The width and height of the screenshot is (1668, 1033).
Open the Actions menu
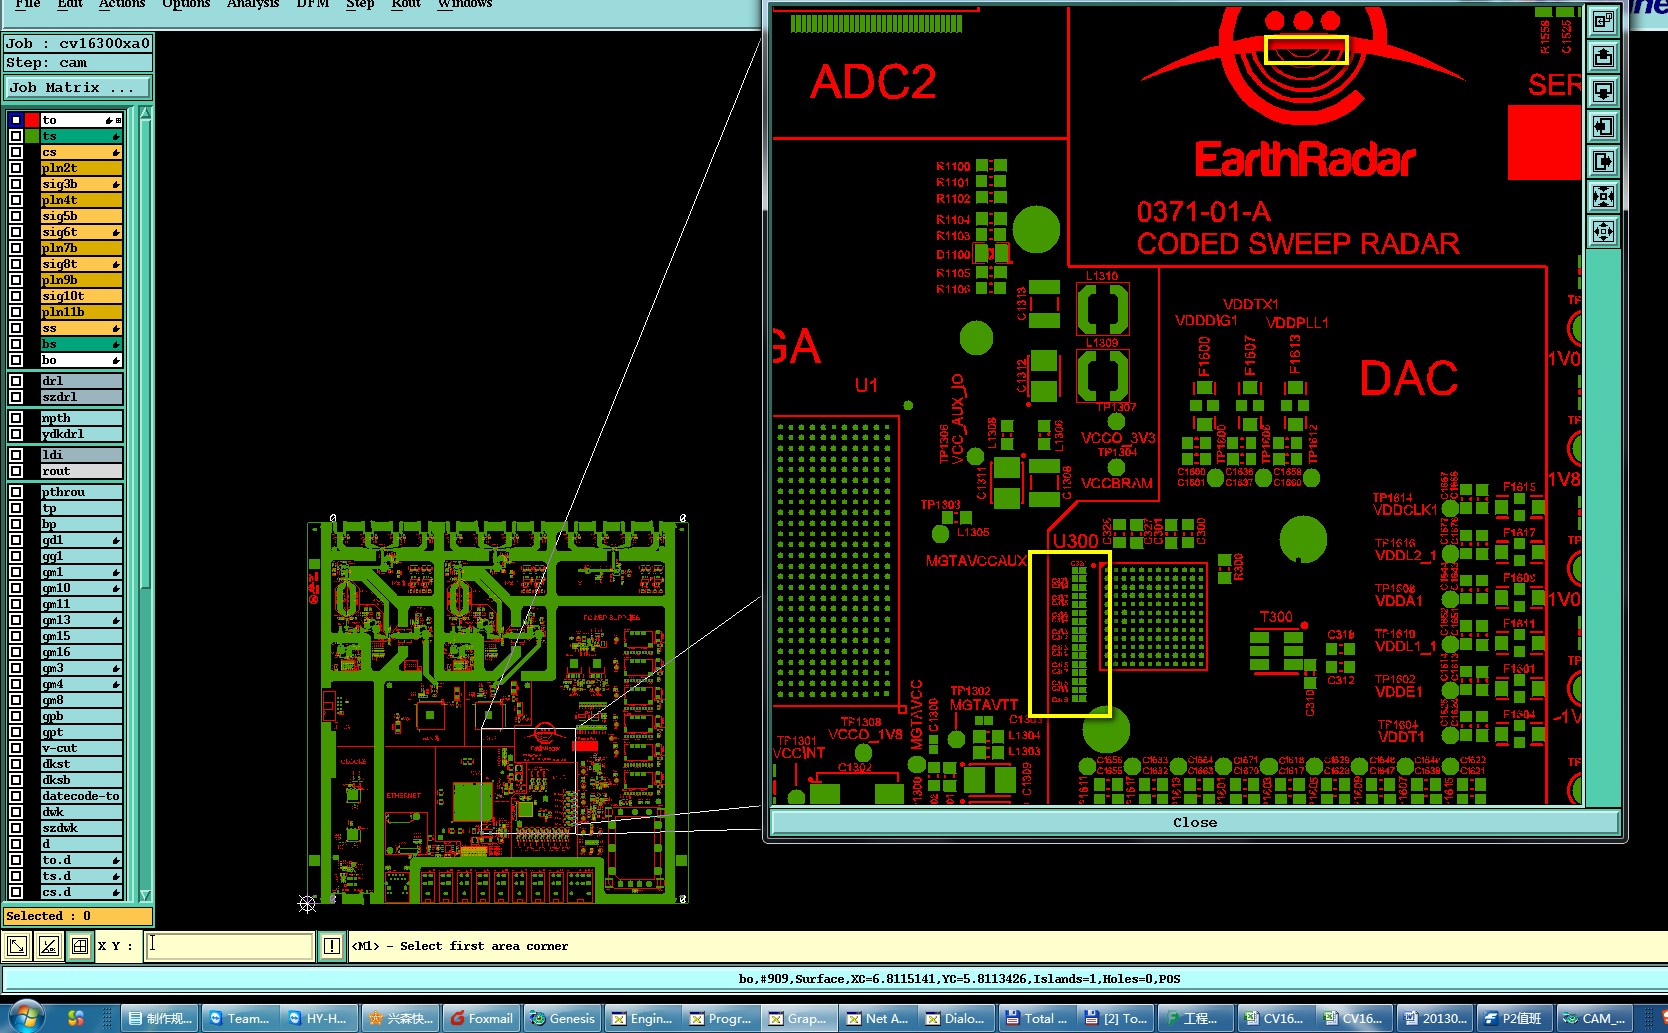click(122, 4)
